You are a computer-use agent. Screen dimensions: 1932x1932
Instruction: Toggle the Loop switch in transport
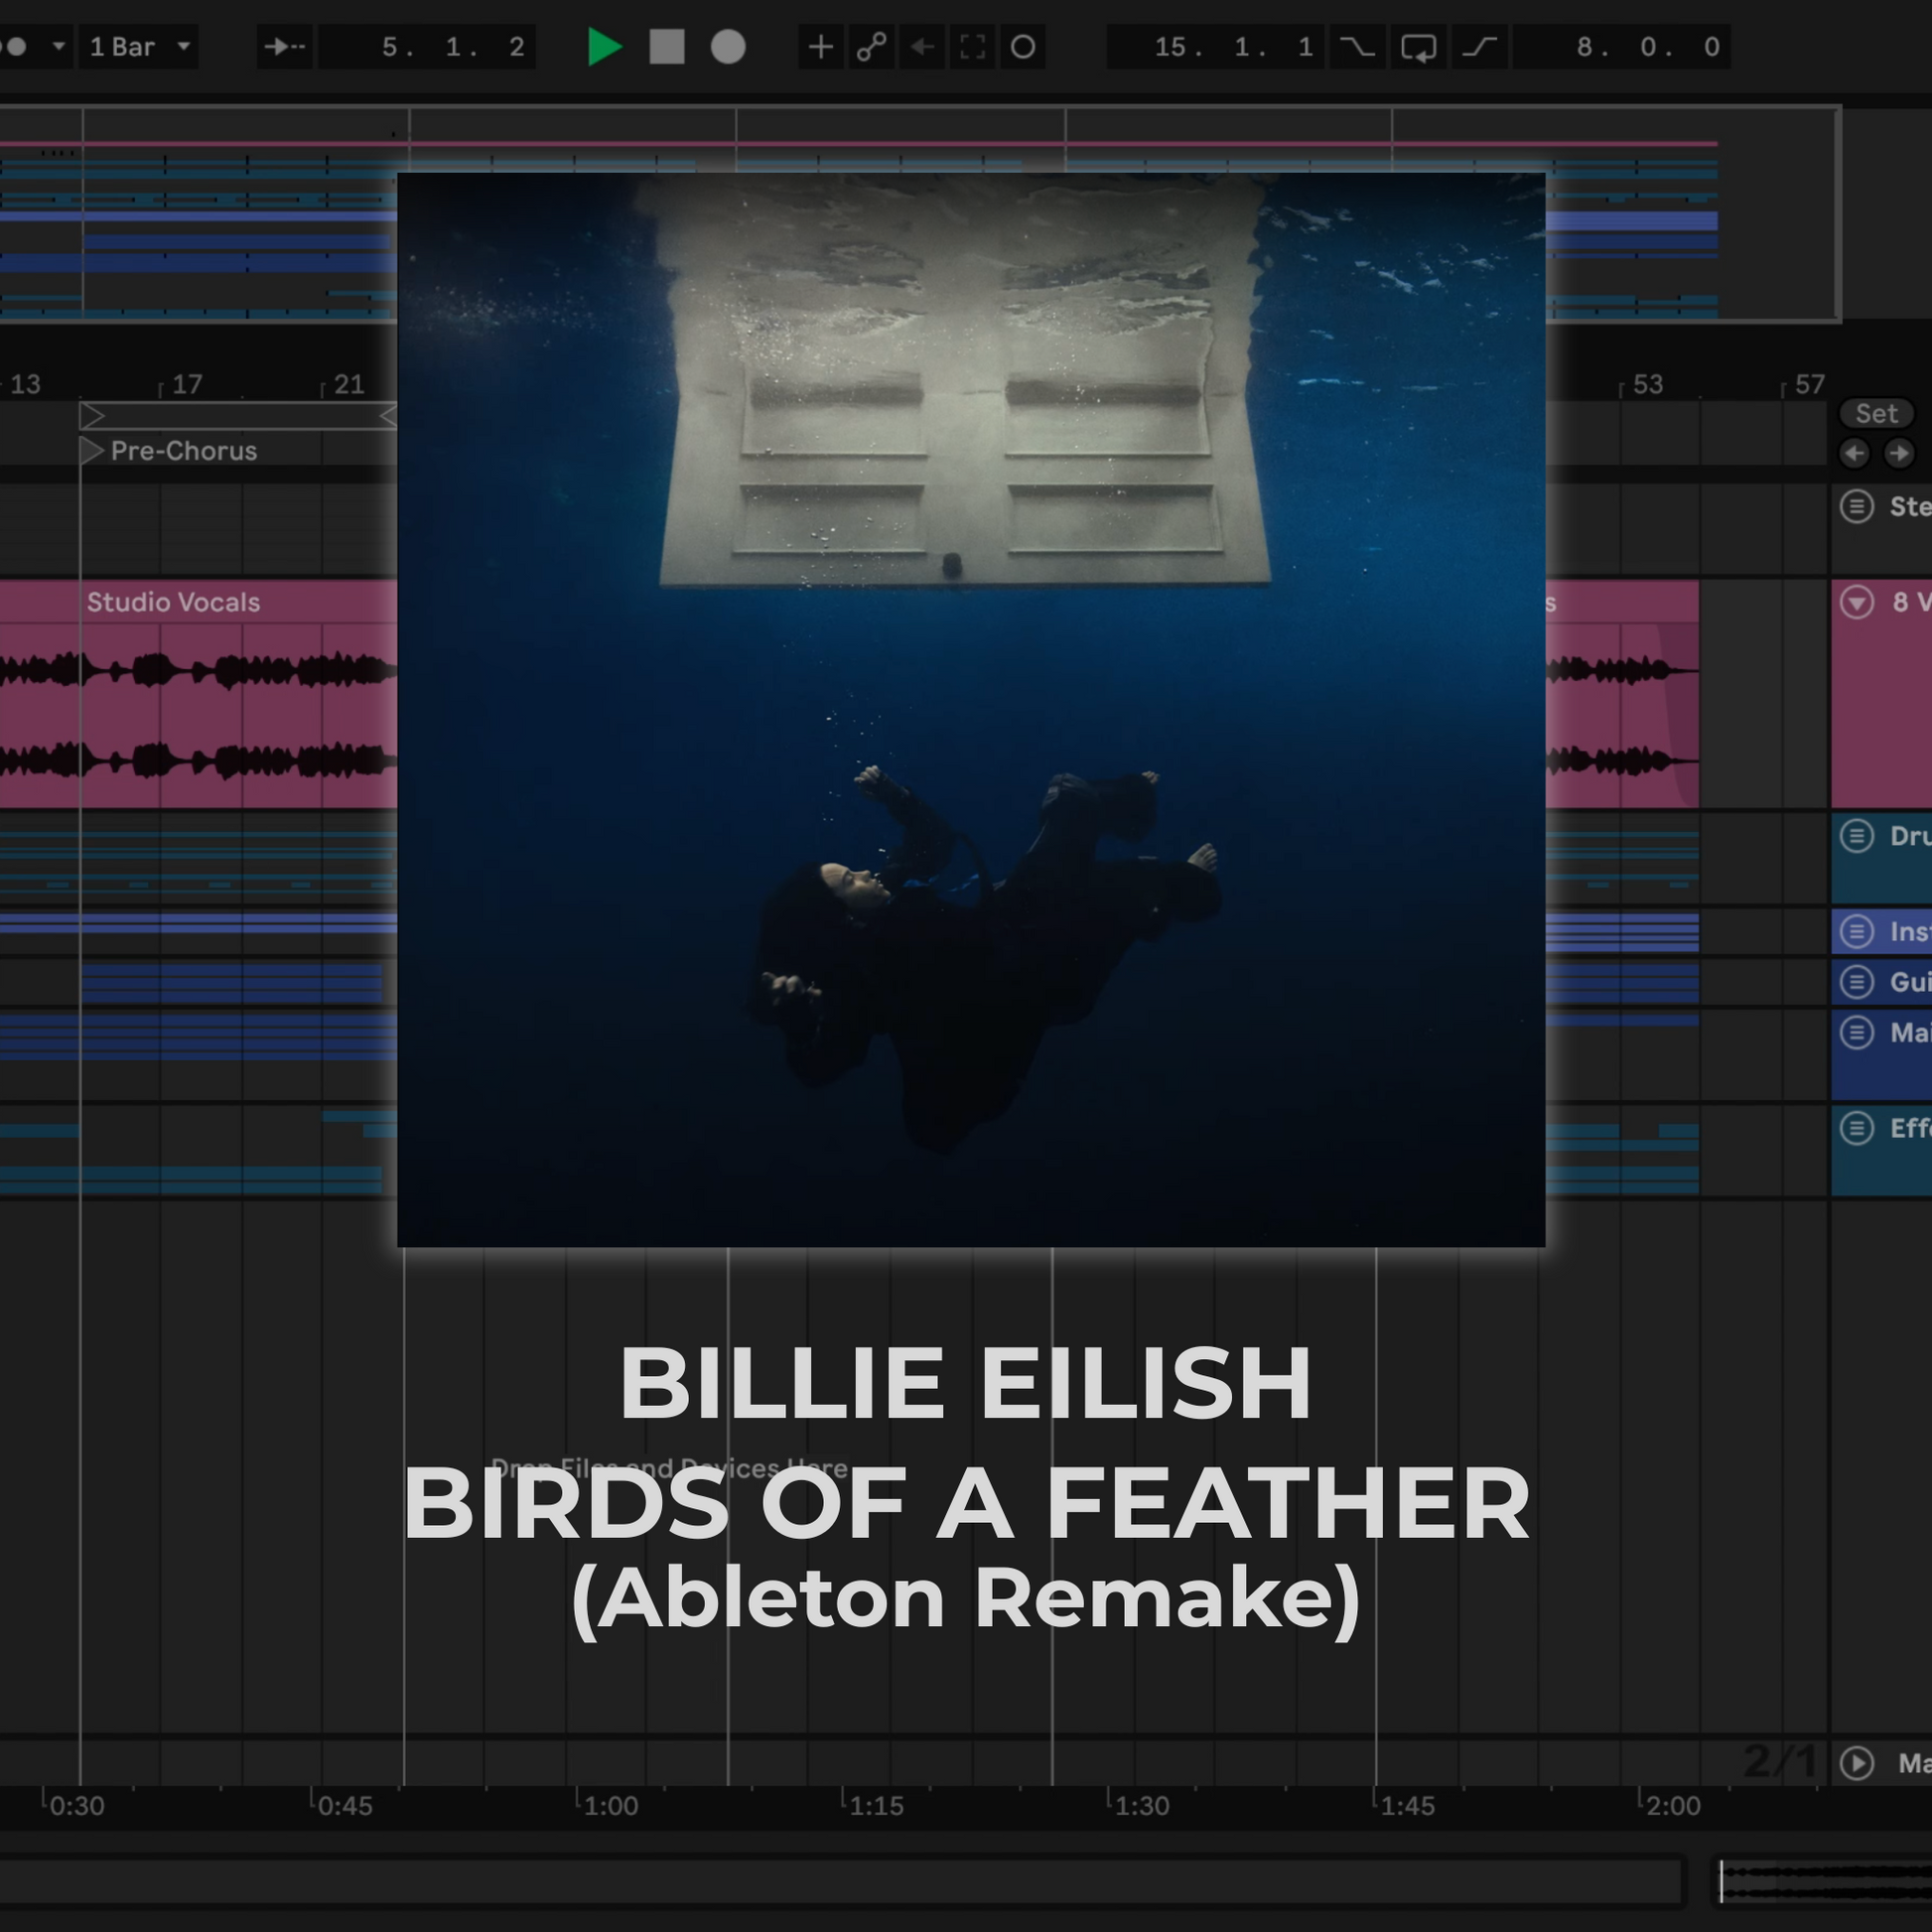click(x=1418, y=47)
